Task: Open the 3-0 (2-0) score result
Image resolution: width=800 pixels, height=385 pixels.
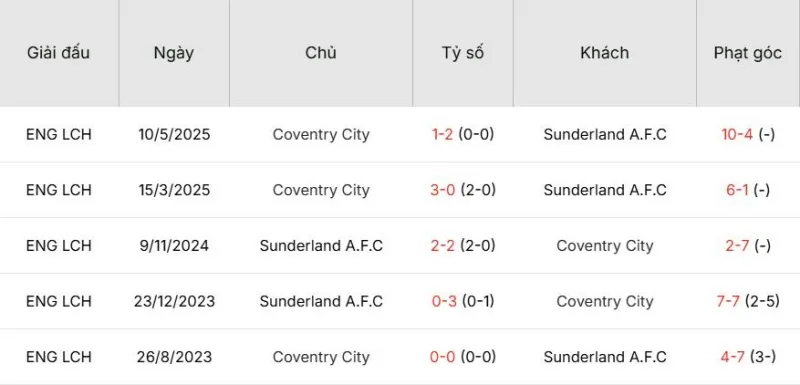Action: click(463, 190)
